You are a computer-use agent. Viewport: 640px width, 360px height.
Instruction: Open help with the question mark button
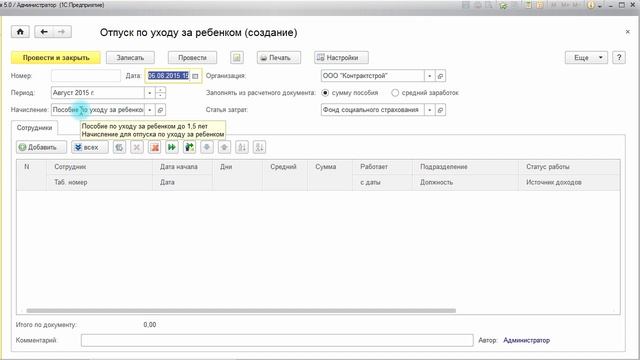(x=619, y=58)
